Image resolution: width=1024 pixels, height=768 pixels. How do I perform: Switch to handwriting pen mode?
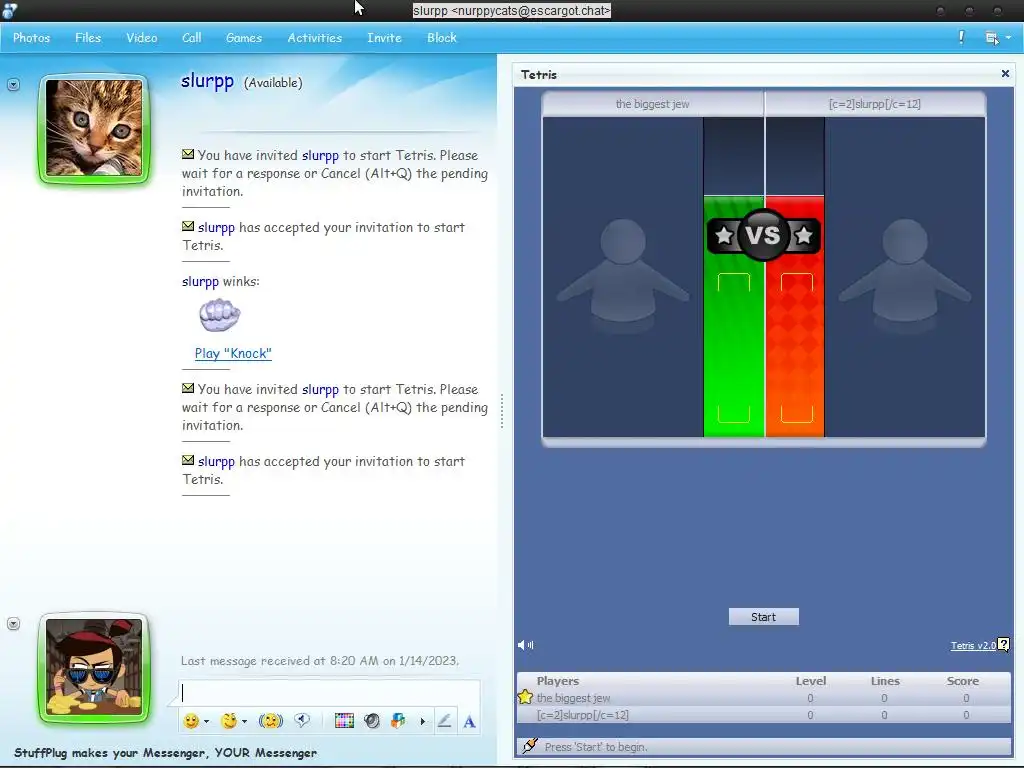444,721
